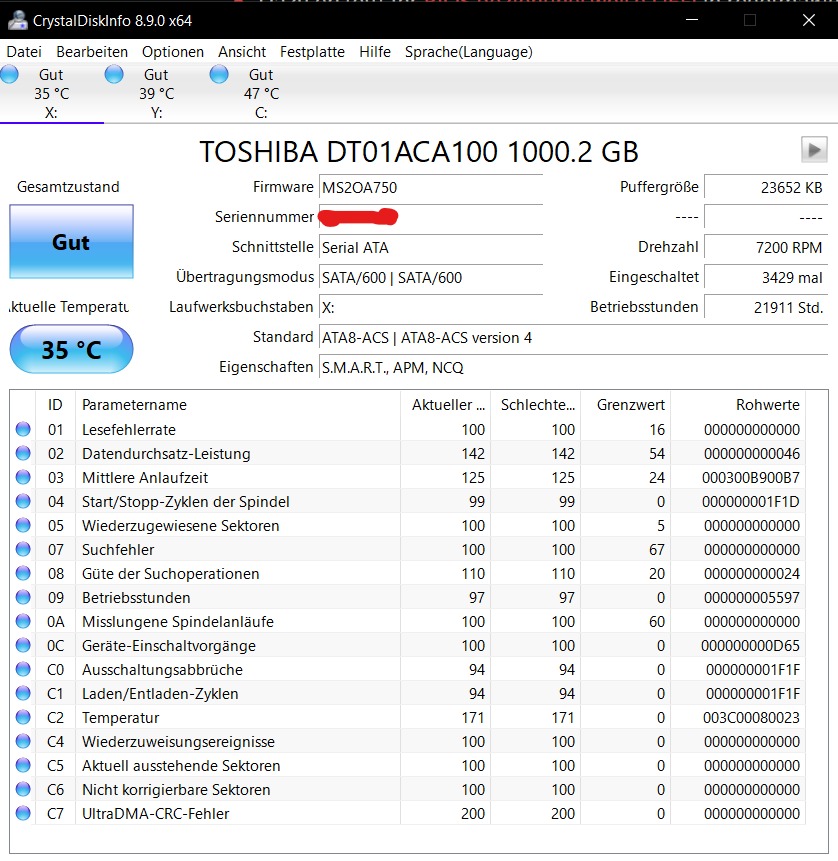Click status orb of Wiederzugewiesene Sektoren row
This screenshot has height=861, width=838.
(x=23, y=525)
